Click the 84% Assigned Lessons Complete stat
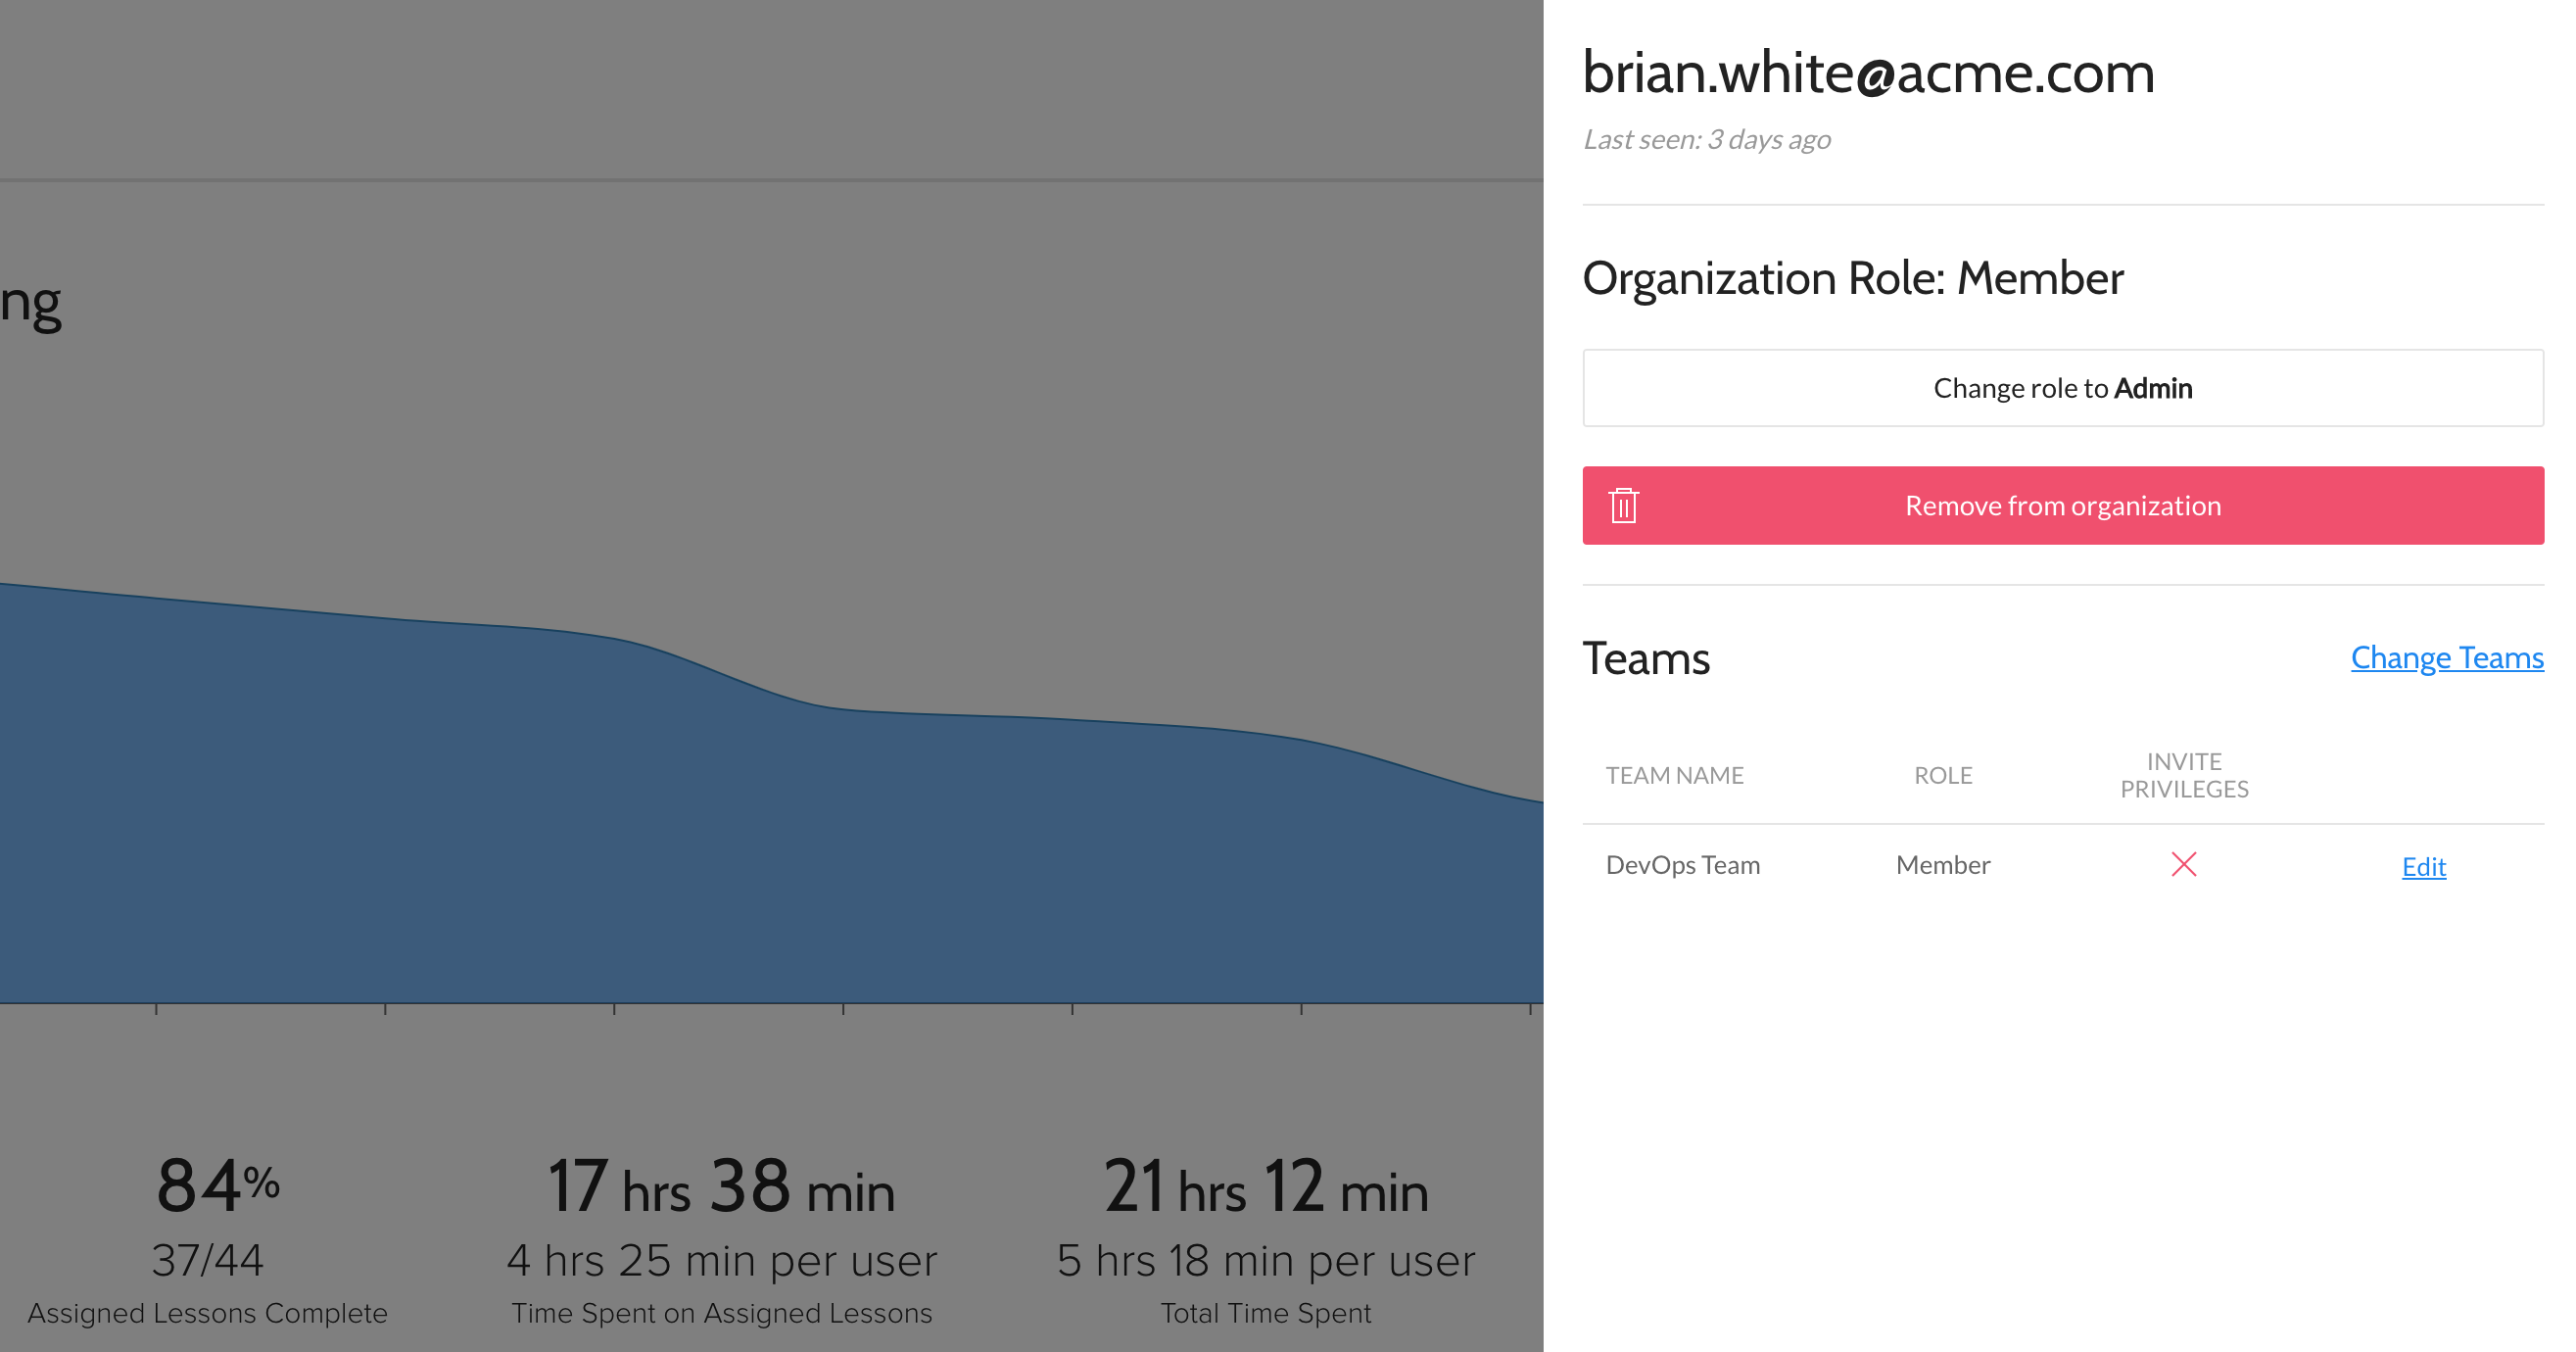The image size is (2576, 1352). [217, 1187]
